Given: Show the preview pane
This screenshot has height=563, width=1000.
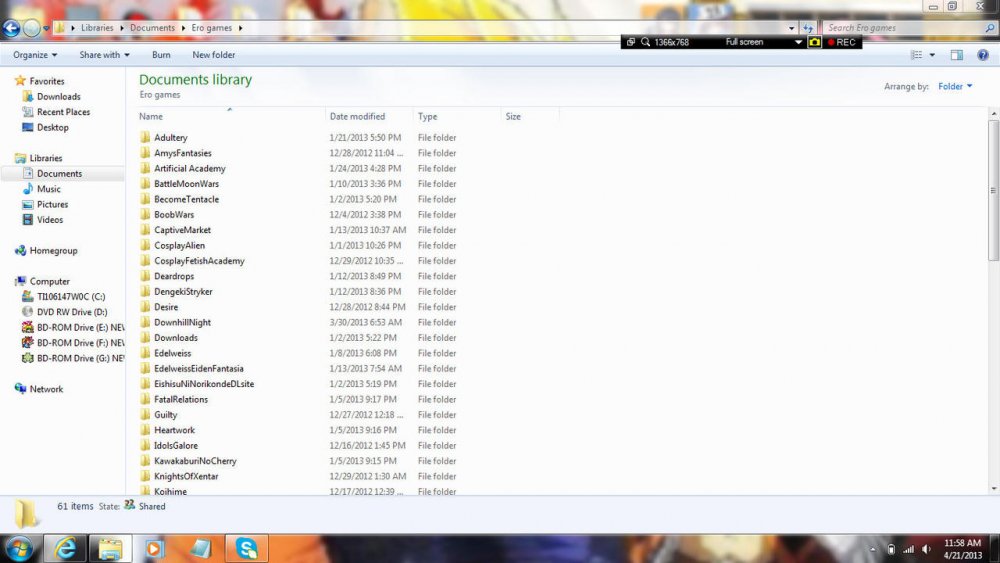Looking at the screenshot, I should click(x=957, y=55).
